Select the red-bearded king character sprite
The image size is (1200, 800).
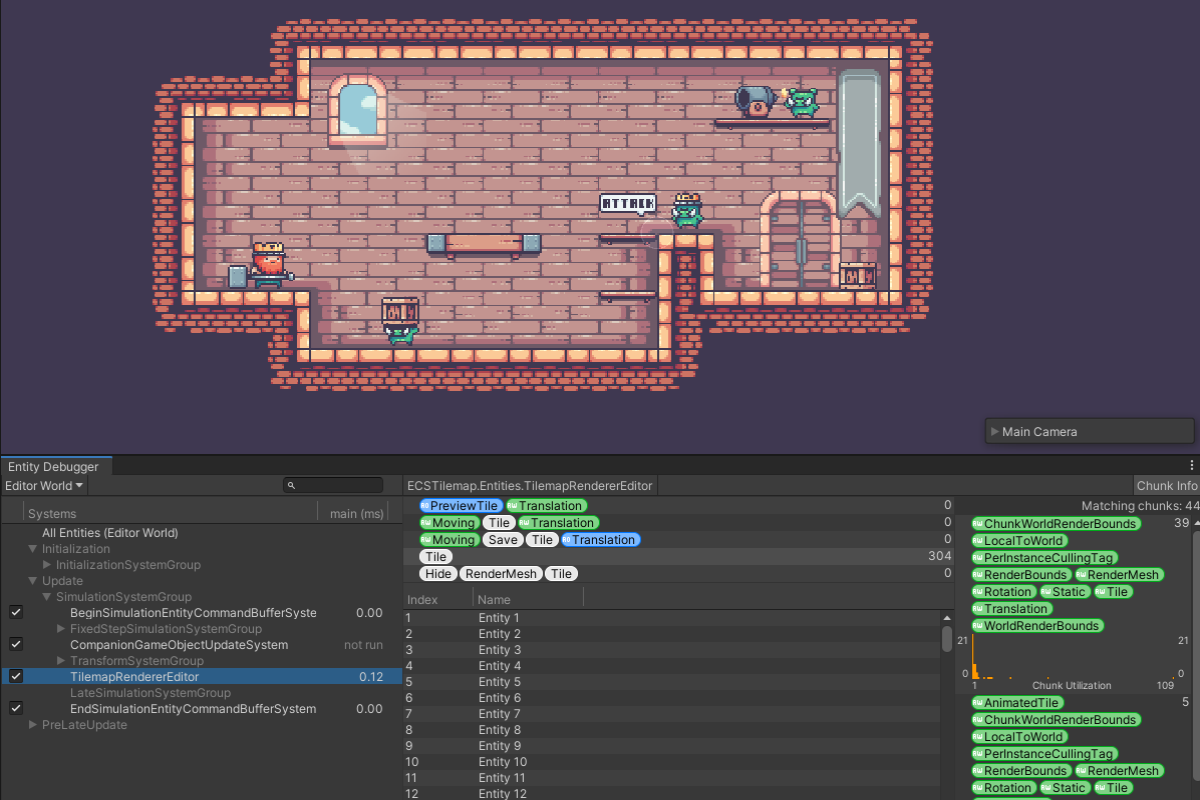[268, 265]
